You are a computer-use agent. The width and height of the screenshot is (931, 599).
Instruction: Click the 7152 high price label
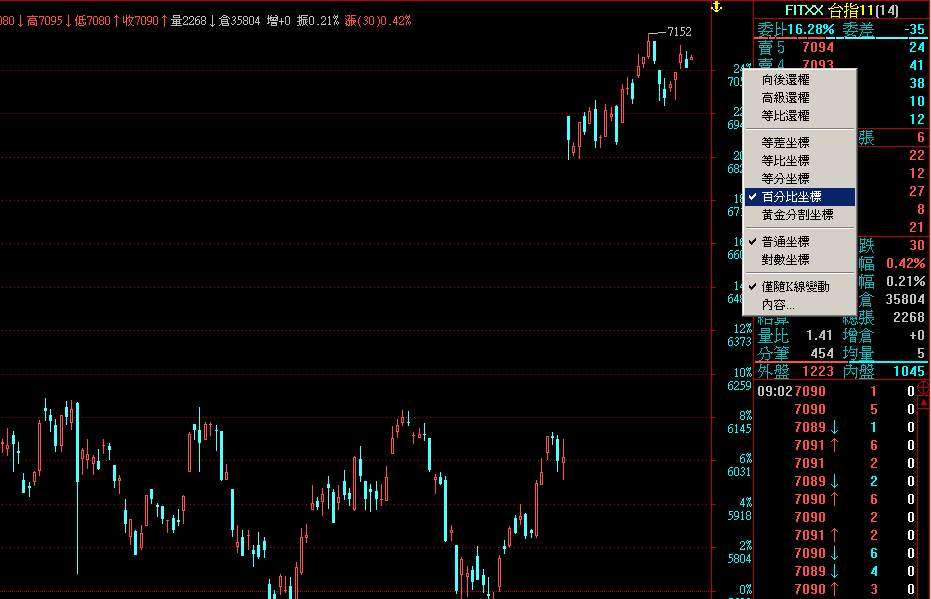[x=679, y=32]
